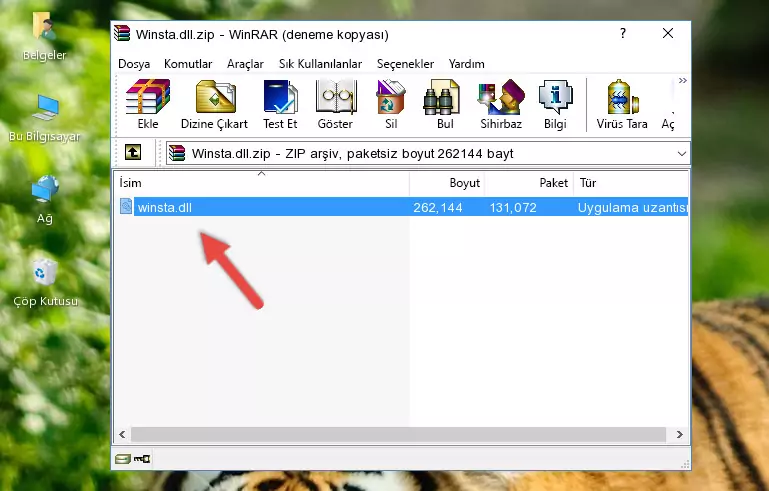Click the key password icon in status bar
Image resolution: width=769 pixels, height=491 pixels.
pyautogui.click(x=142, y=459)
